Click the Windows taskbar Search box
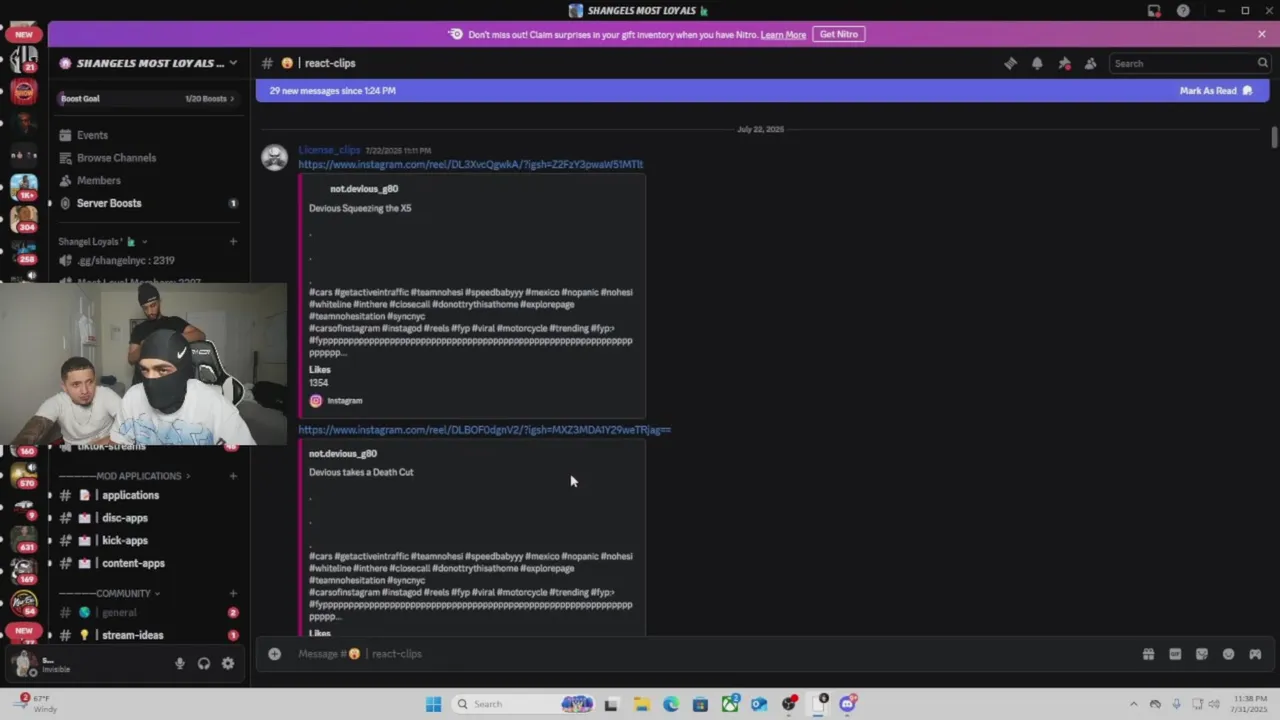This screenshot has width=1280, height=720. coord(522,704)
